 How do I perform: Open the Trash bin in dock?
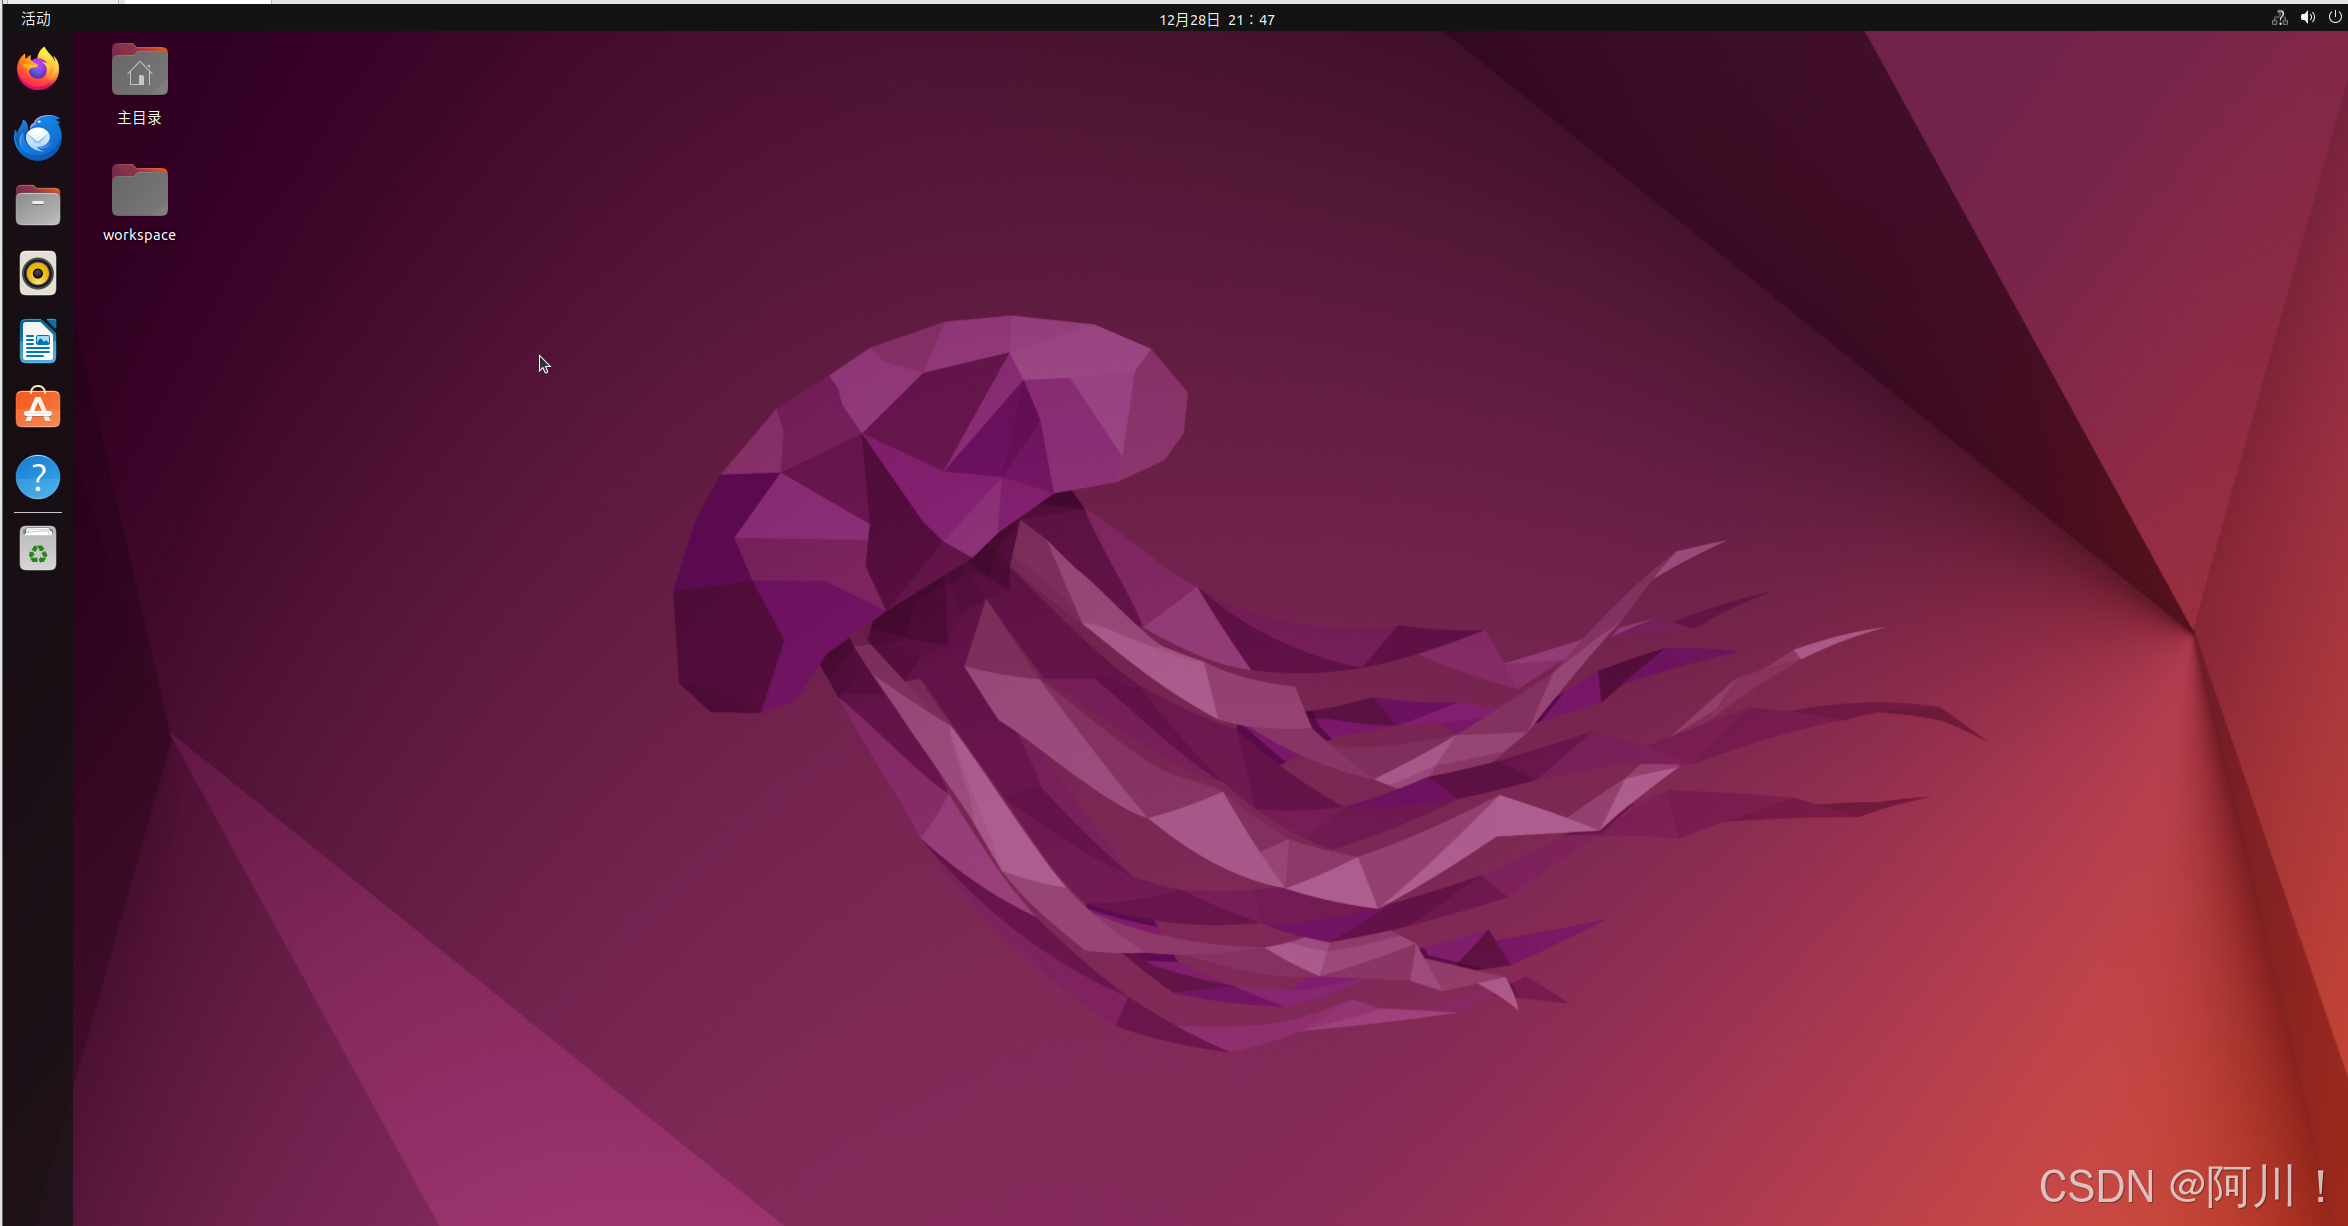(38, 549)
